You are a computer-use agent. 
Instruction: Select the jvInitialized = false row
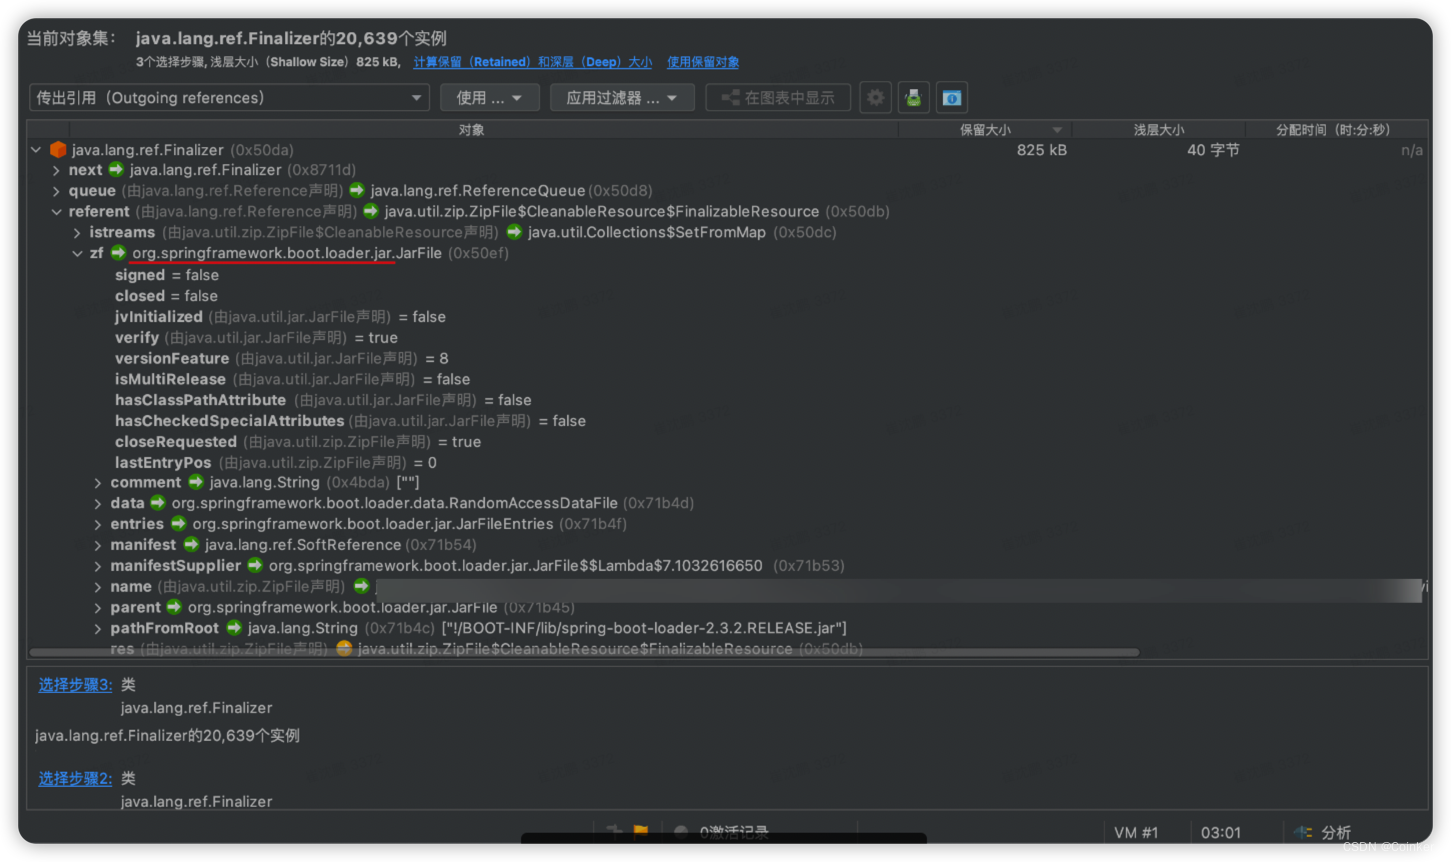pos(280,317)
